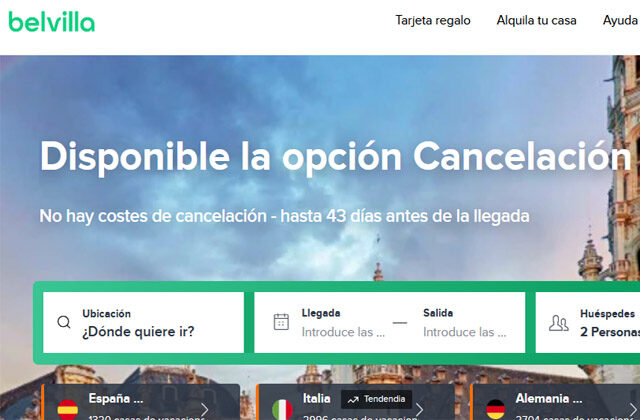Open the Huéspedes guest selector
The height and width of the screenshot is (420, 640).
pyautogui.click(x=595, y=323)
